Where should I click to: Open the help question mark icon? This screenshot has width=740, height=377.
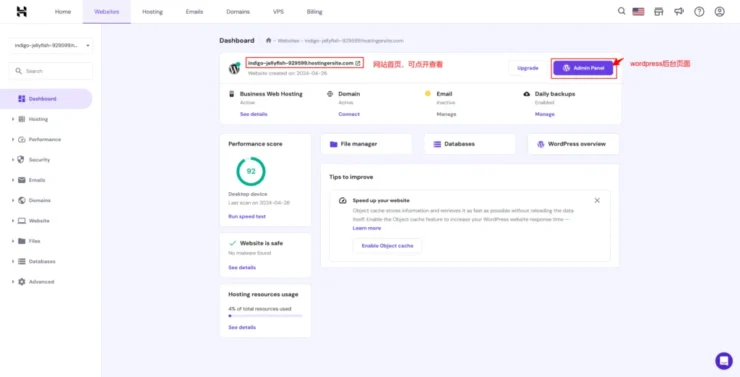(x=699, y=12)
